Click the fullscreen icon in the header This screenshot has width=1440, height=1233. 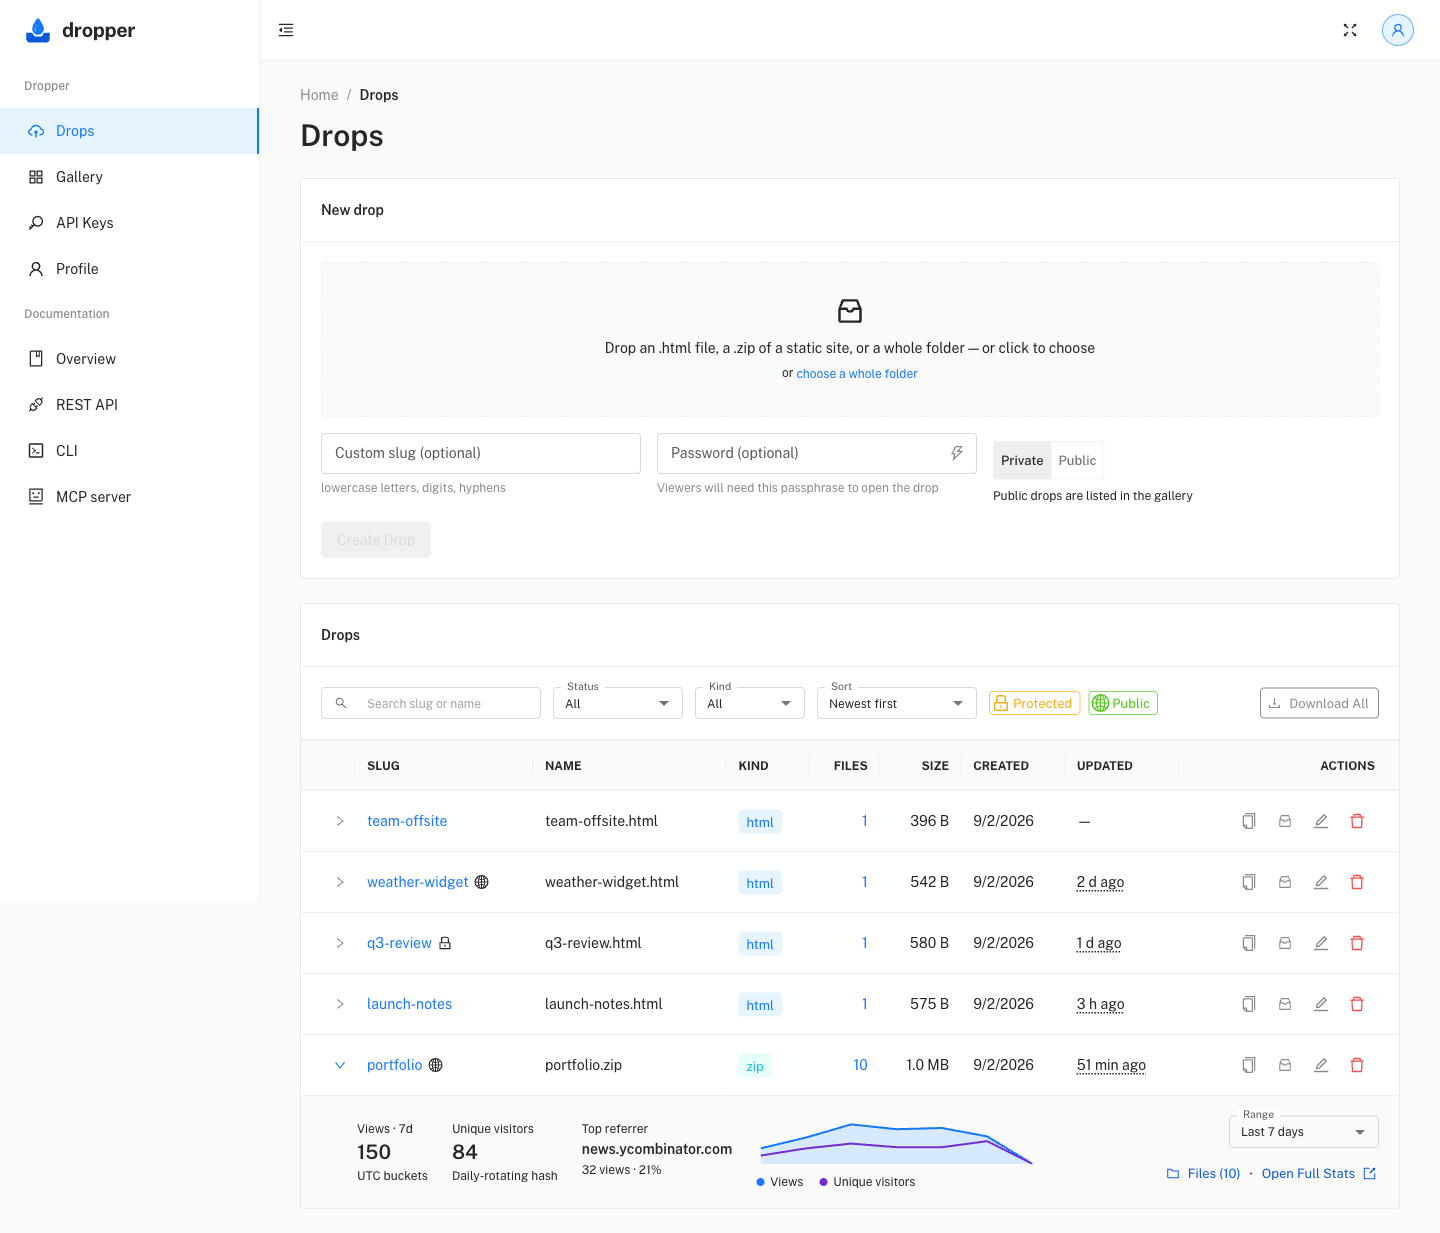(1350, 30)
